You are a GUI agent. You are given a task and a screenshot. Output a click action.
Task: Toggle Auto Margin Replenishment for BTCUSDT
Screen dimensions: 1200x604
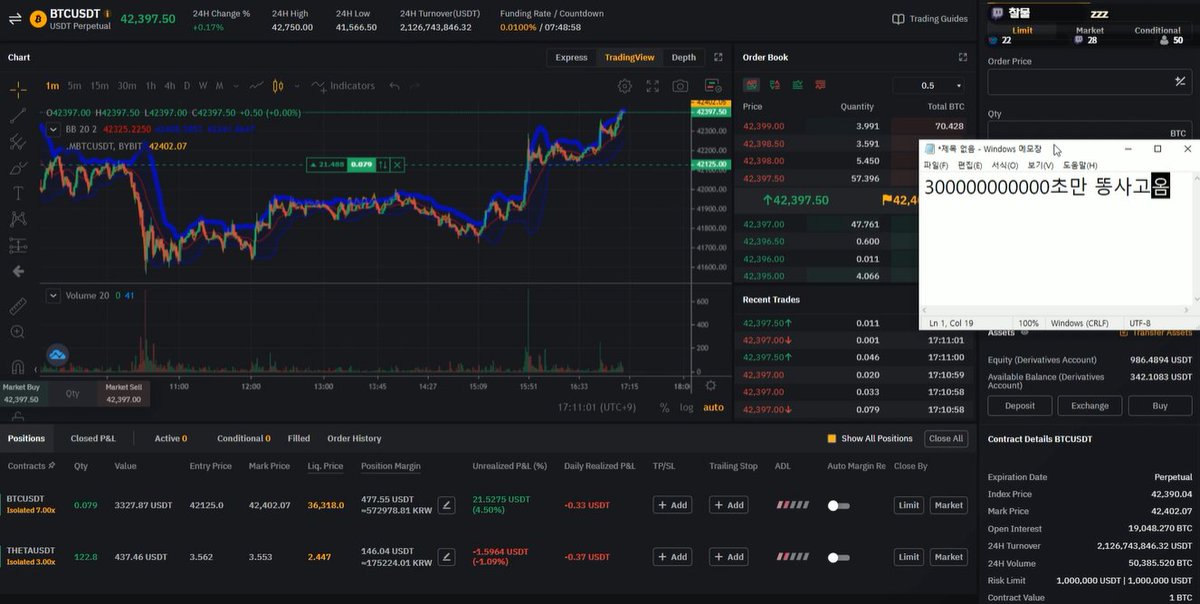coord(838,505)
